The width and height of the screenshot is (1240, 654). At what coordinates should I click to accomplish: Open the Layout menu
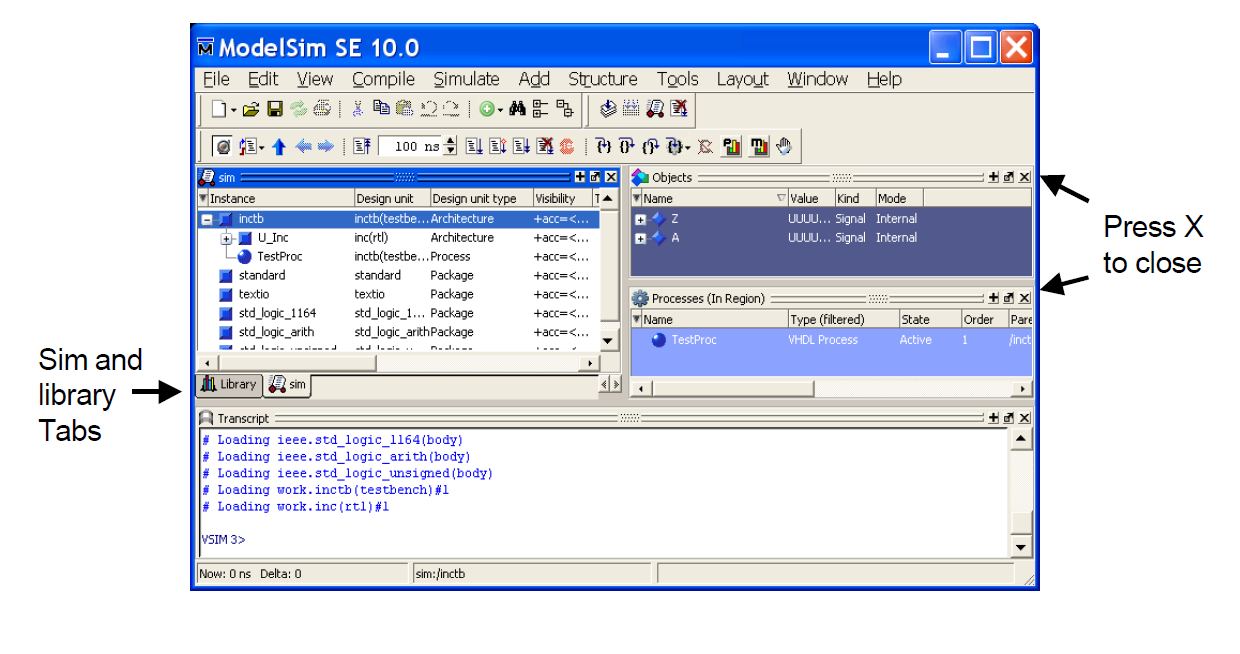point(742,79)
